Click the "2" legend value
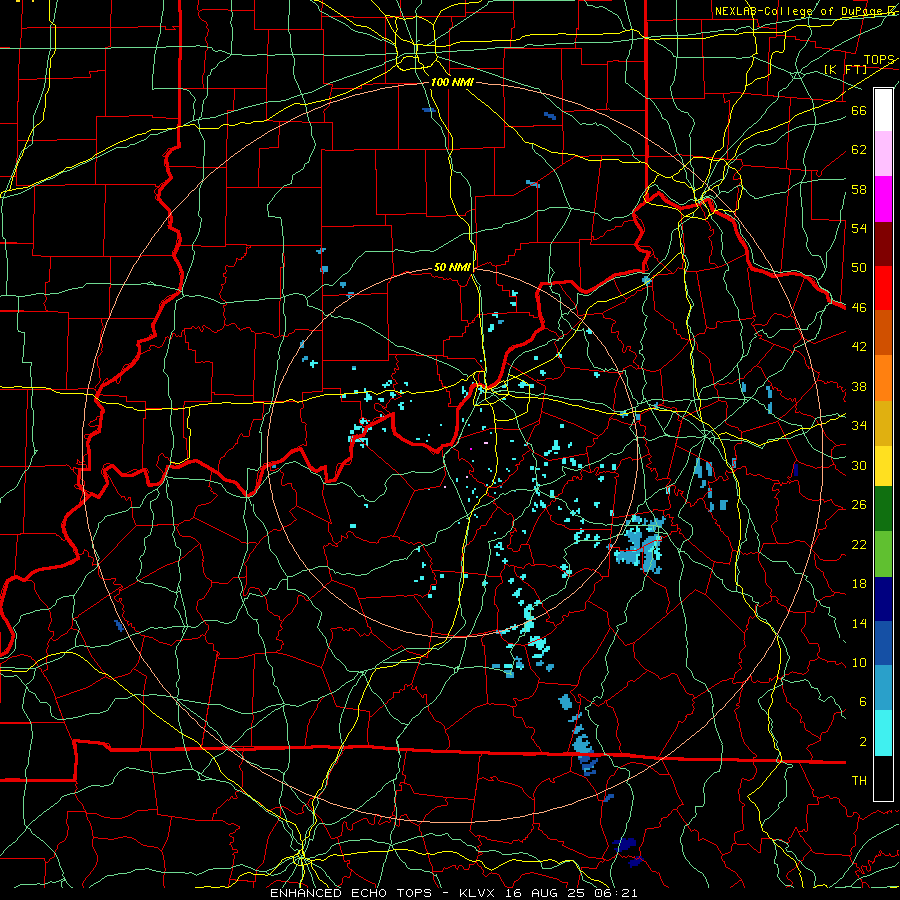The height and width of the screenshot is (900, 900). [x=862, y=742]
